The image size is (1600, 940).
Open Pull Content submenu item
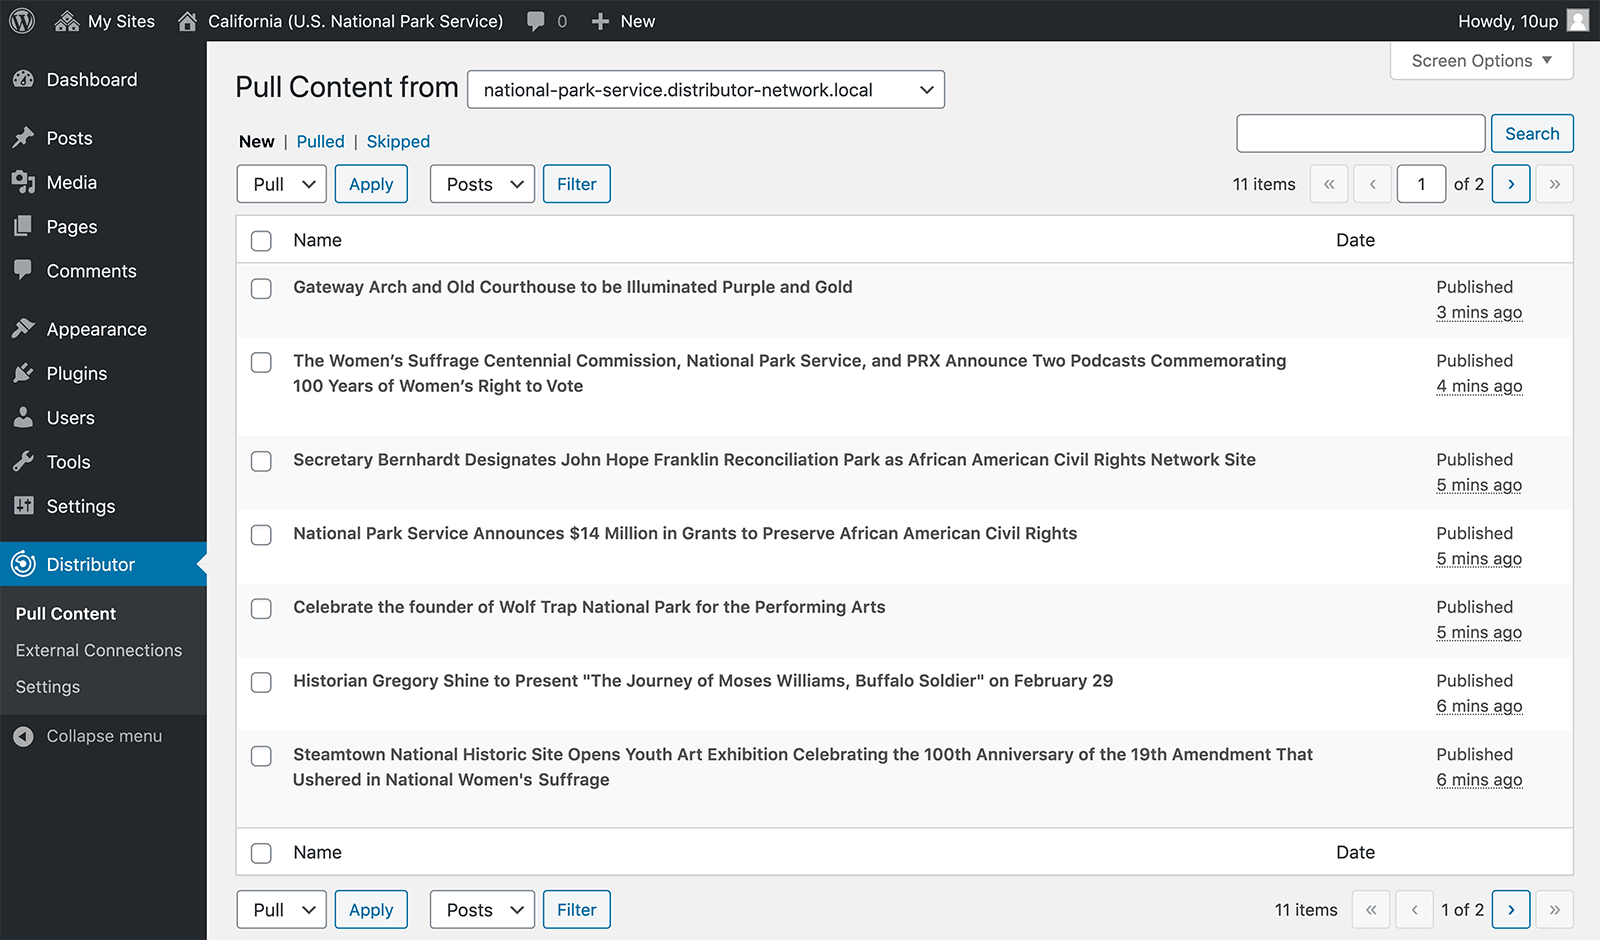point(66,613)
